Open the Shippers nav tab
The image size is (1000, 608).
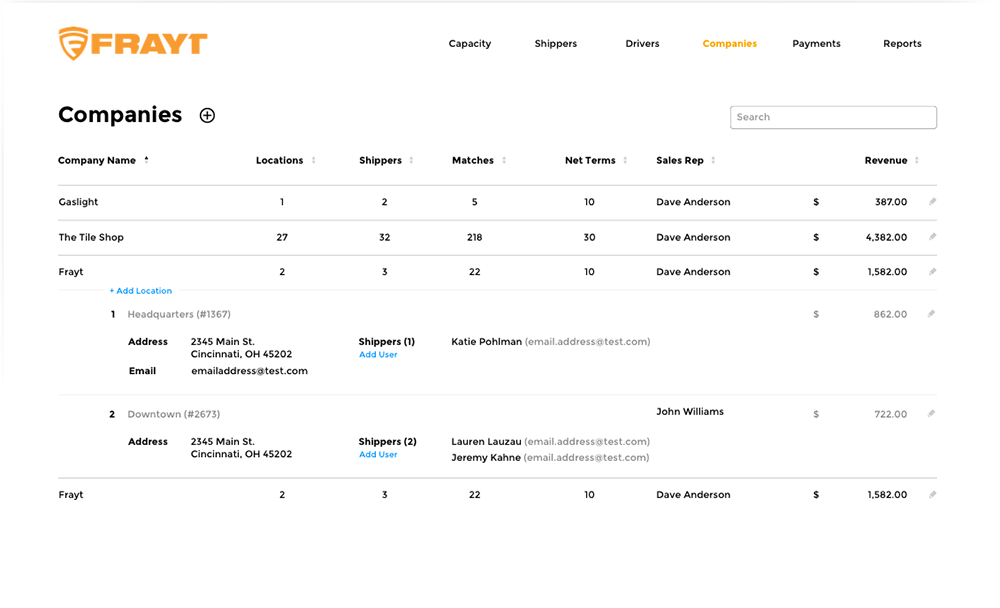pos(555,43)
